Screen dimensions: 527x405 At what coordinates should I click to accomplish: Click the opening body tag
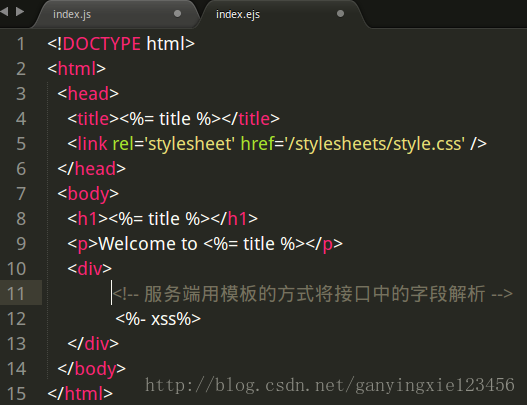[x=88, y=194]
